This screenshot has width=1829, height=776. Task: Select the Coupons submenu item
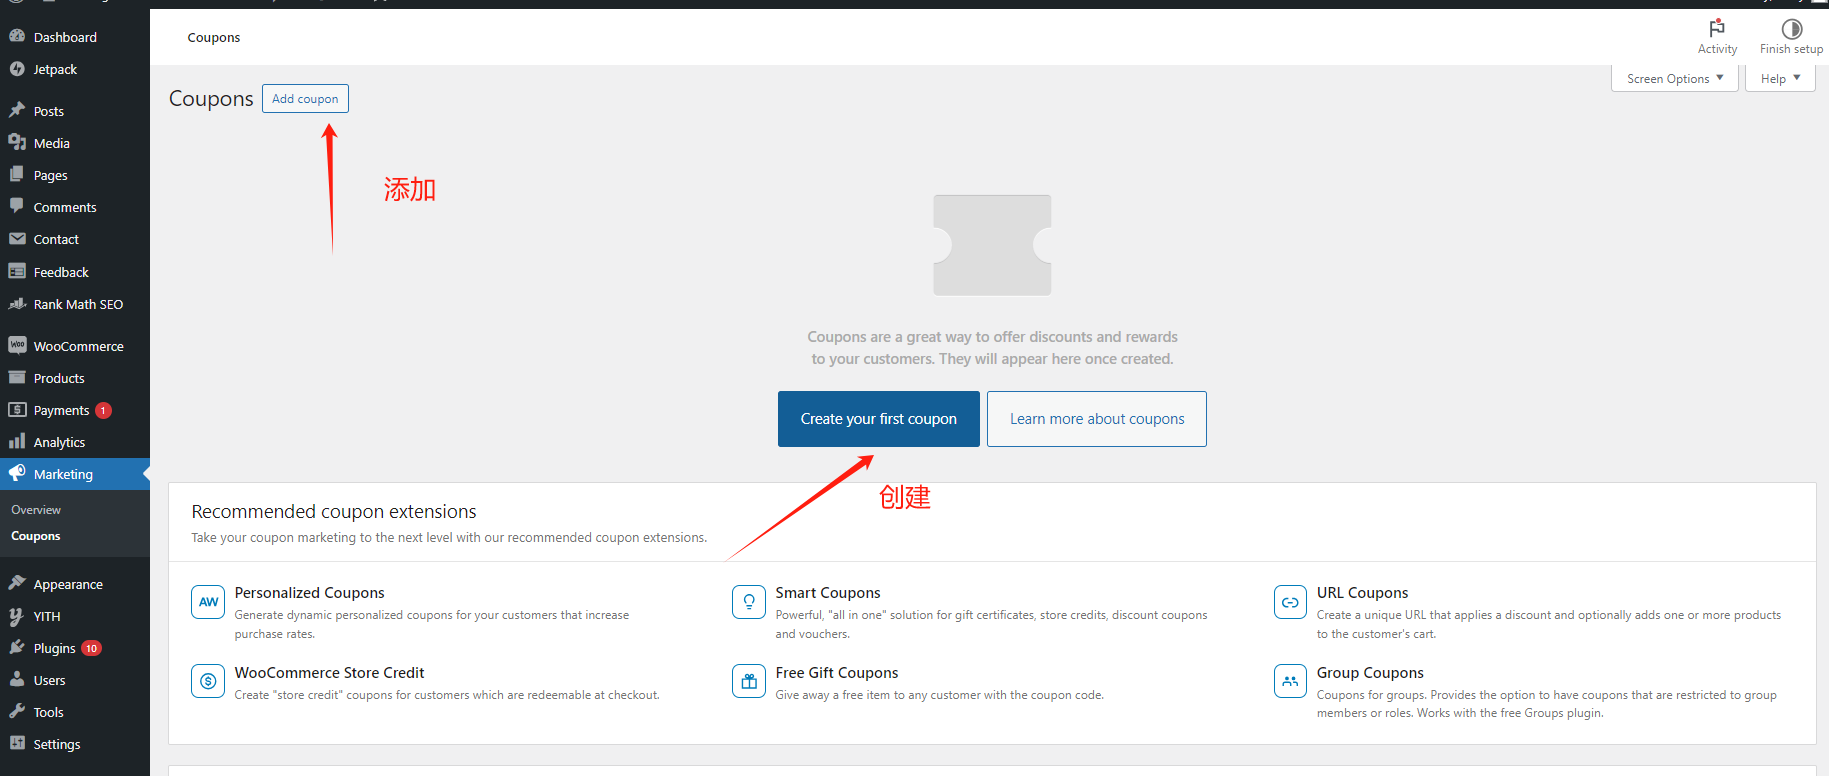(x=36, y=536)
